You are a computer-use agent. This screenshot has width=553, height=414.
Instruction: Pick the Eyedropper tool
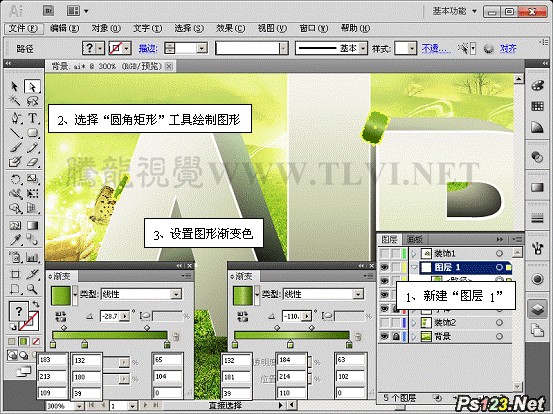[15, 240]
